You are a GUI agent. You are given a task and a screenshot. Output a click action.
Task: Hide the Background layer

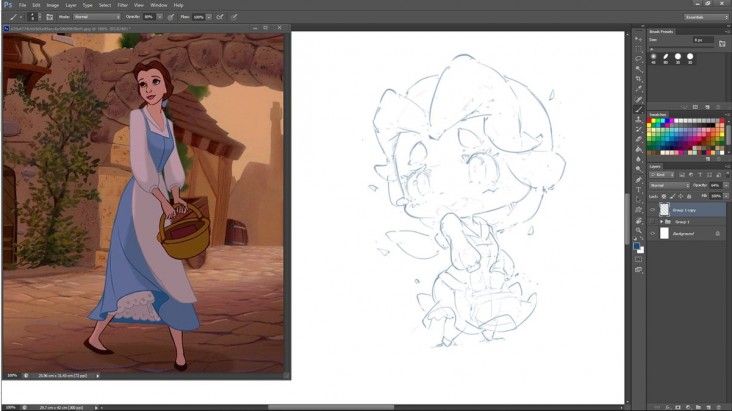point(652,233)
